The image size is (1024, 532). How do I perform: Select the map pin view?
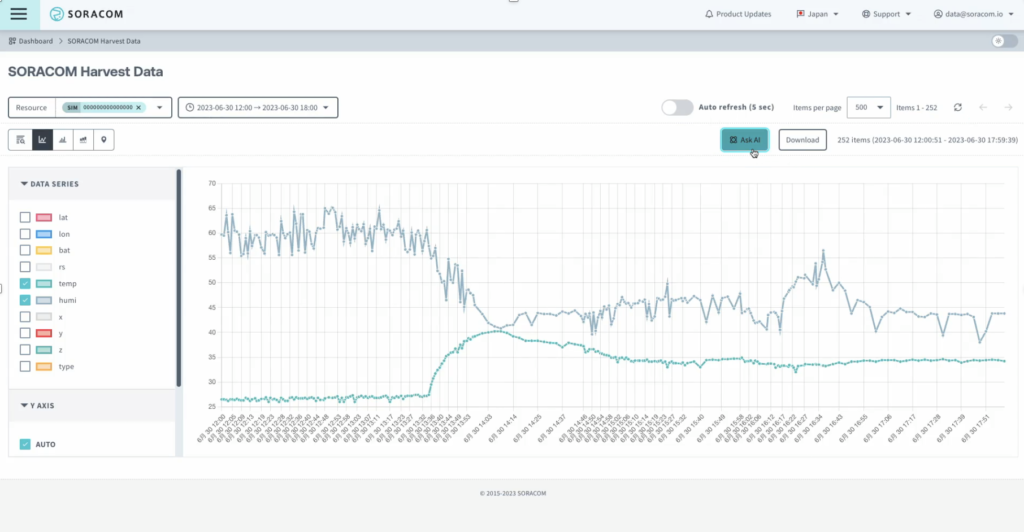104,140
